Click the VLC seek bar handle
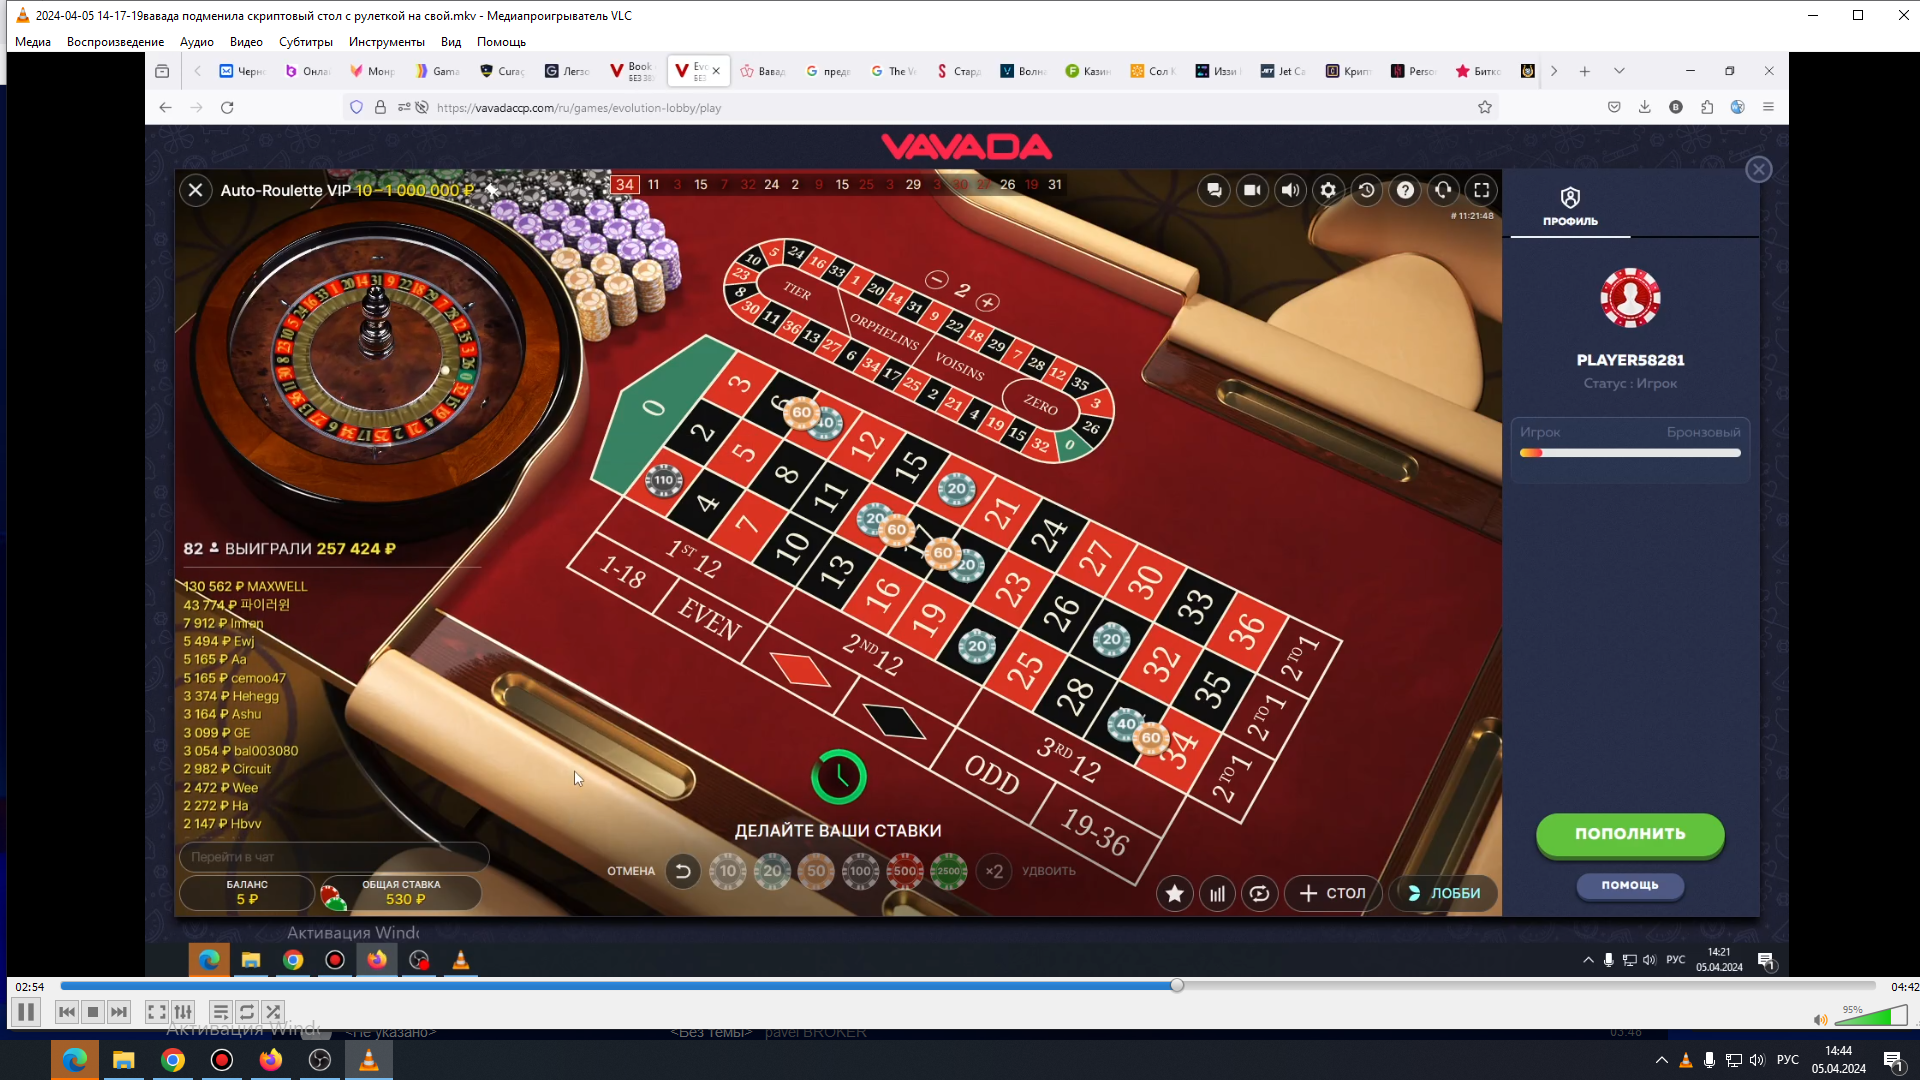 (1177, 986)
